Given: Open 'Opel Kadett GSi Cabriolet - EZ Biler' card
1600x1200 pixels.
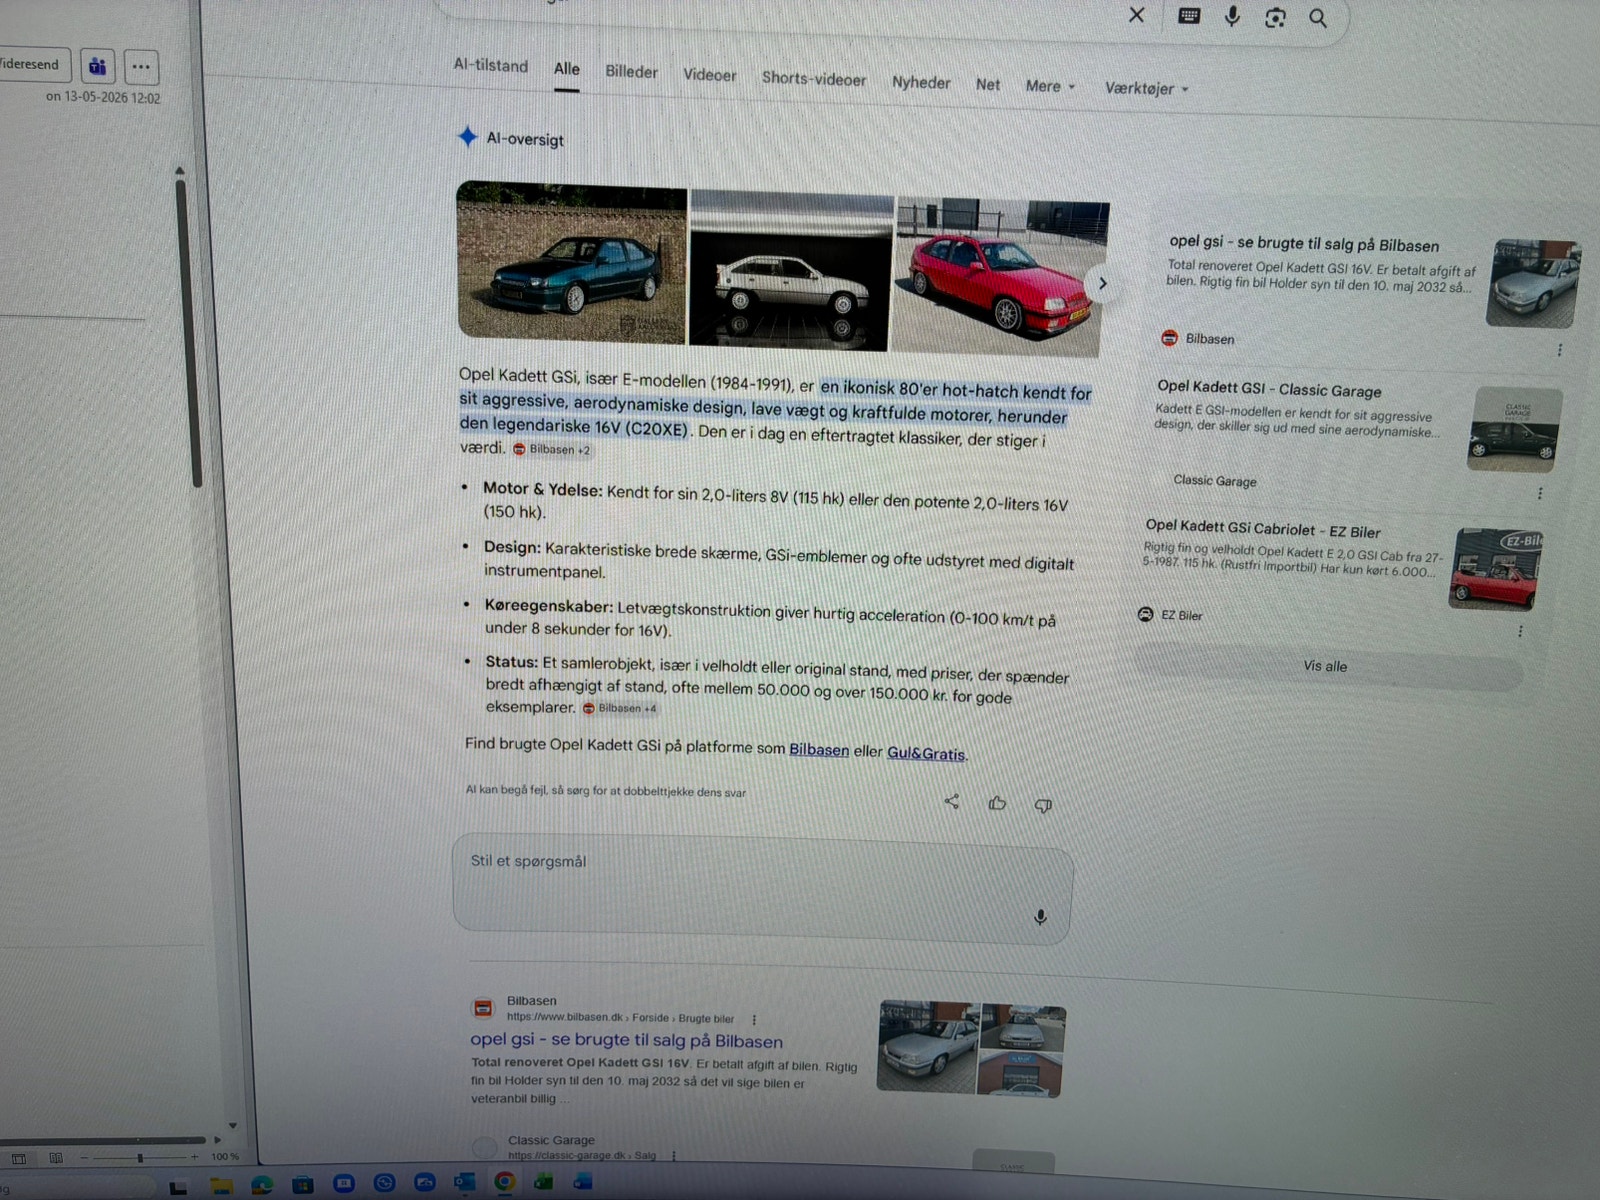Looking at the screenshot, I should click(x=1262, y=529).
